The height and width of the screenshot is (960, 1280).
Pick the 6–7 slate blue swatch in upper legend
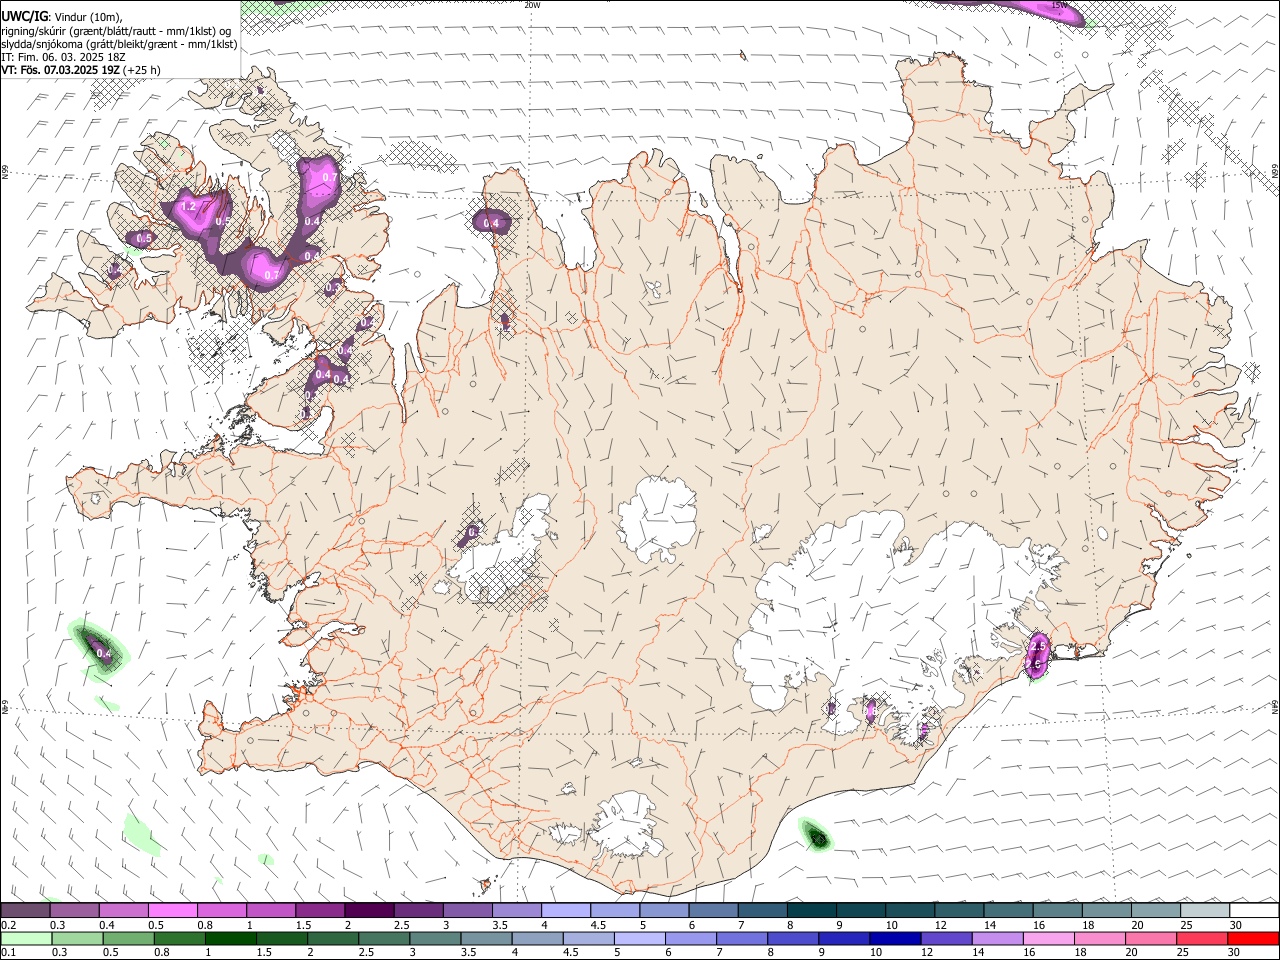click(713, 910)
